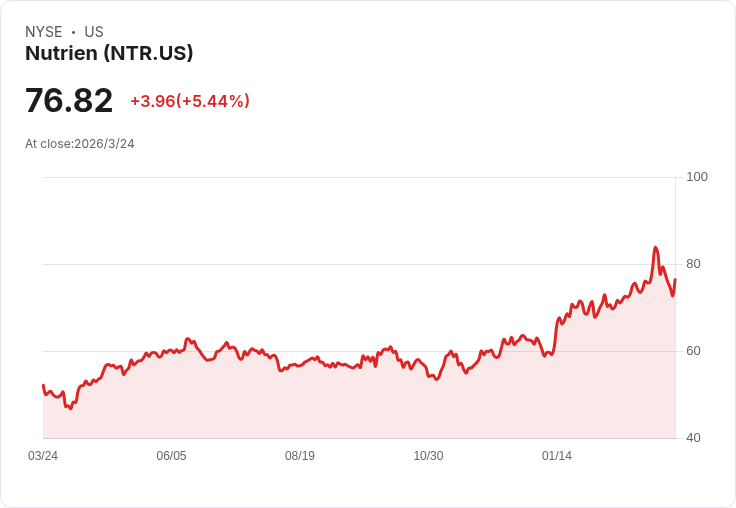
Task: Click the +3.96(+5.44%) price change
Action: coord(190,101)
